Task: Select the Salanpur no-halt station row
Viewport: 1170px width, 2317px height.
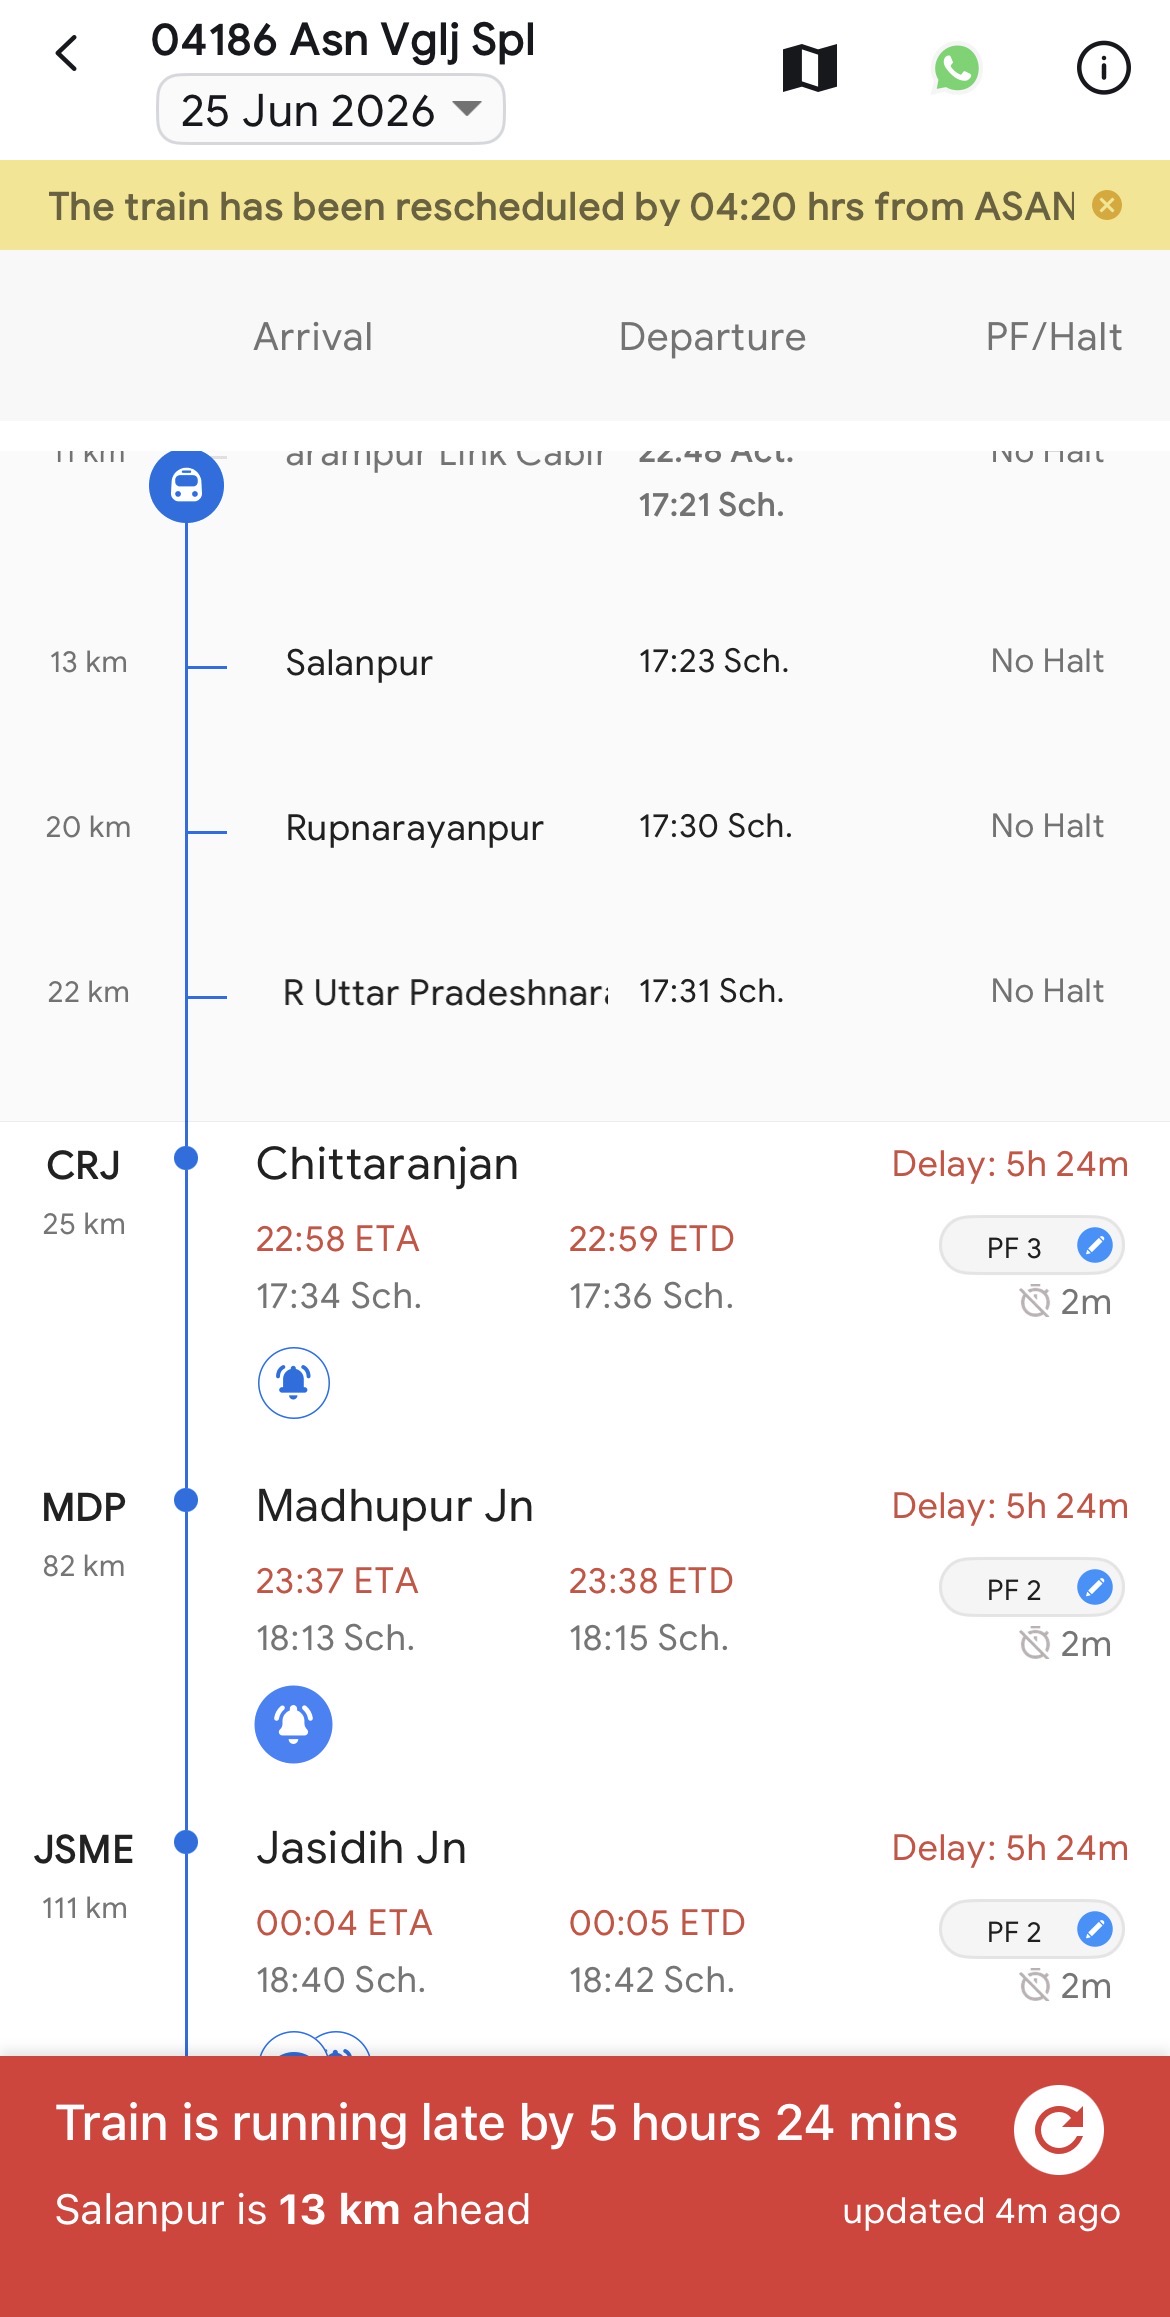Action: tap(585, 662)
